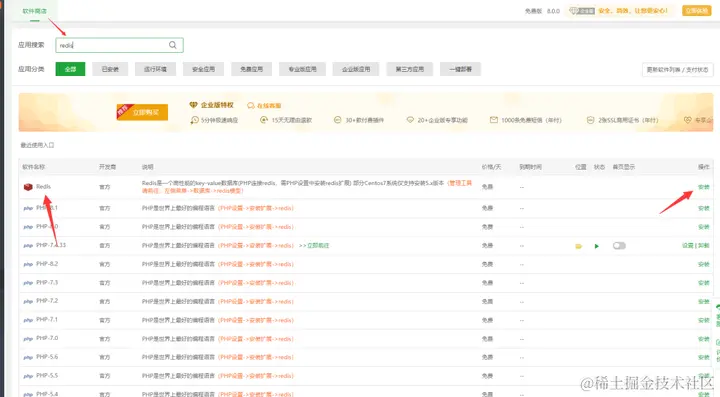
Task: Click the 到期时间 column header
Action: 530,167
